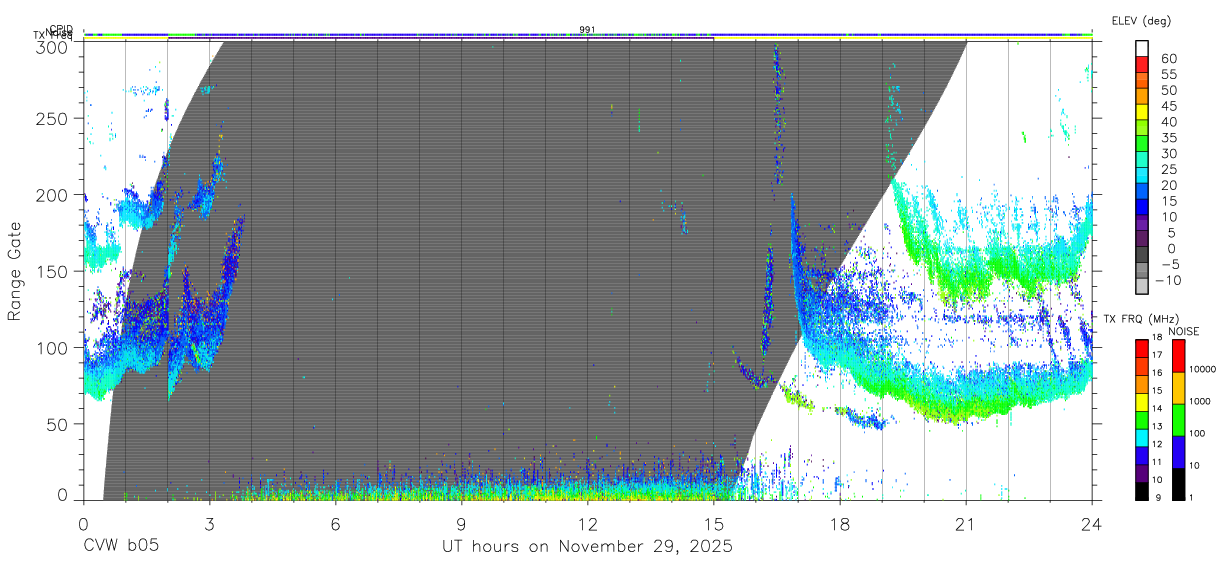Viewport: 1228px width, 567px height.
Task: Click the '50' tick on Range Gate axis
Action: tap(55, 424)
